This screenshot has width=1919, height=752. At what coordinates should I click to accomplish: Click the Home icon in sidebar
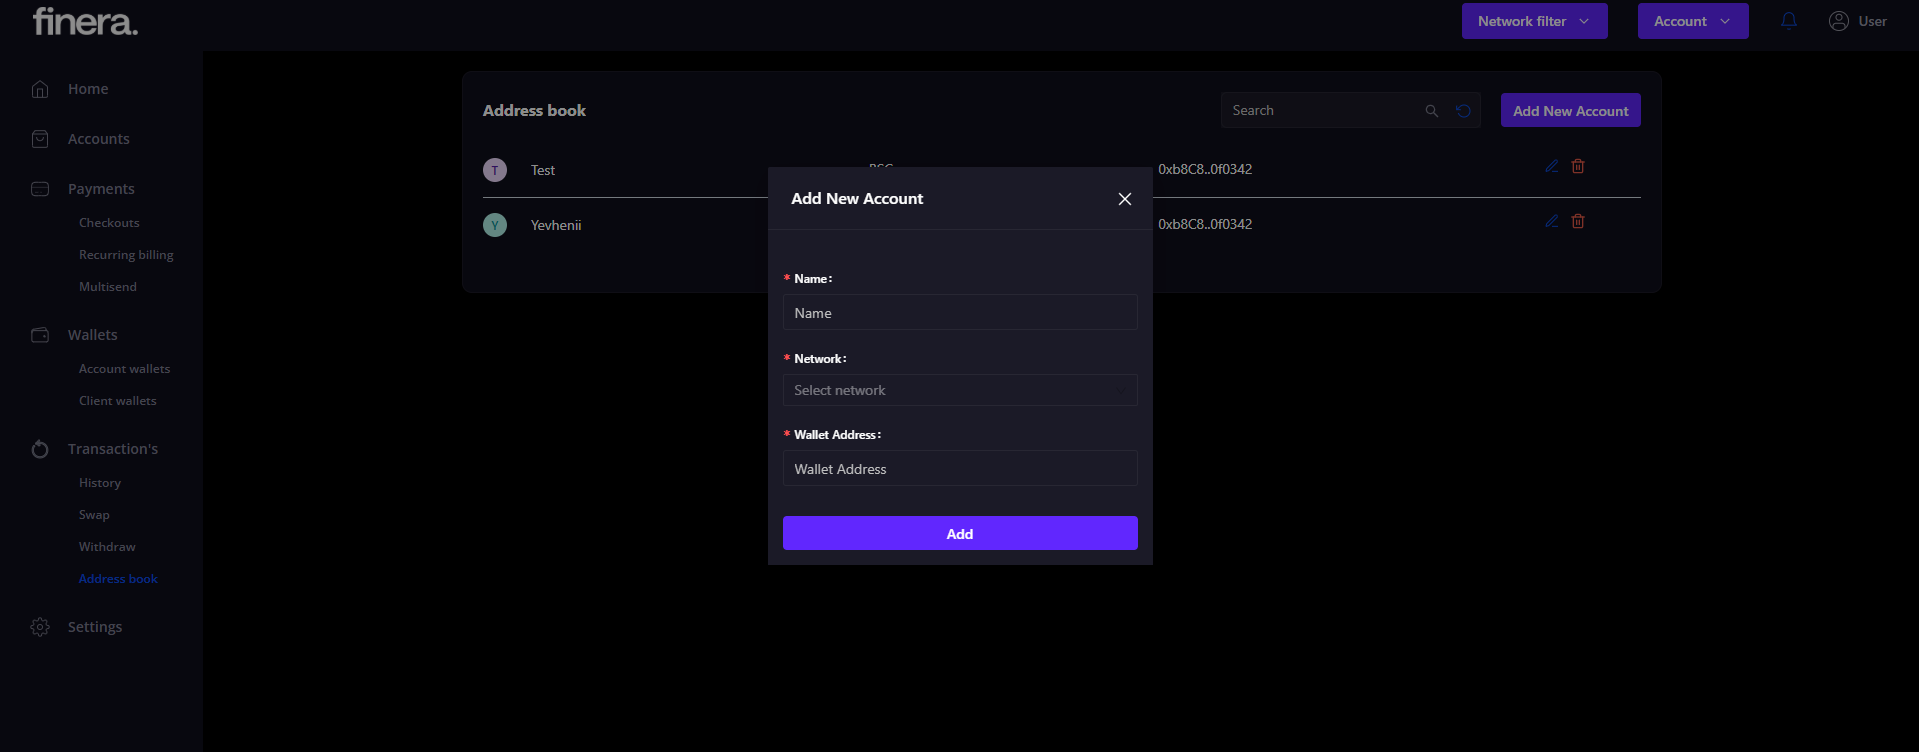coord(40,89)
